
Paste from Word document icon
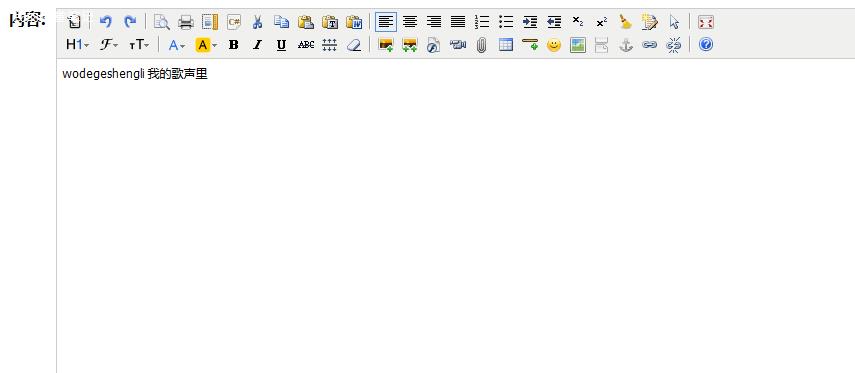coord(354,22)
